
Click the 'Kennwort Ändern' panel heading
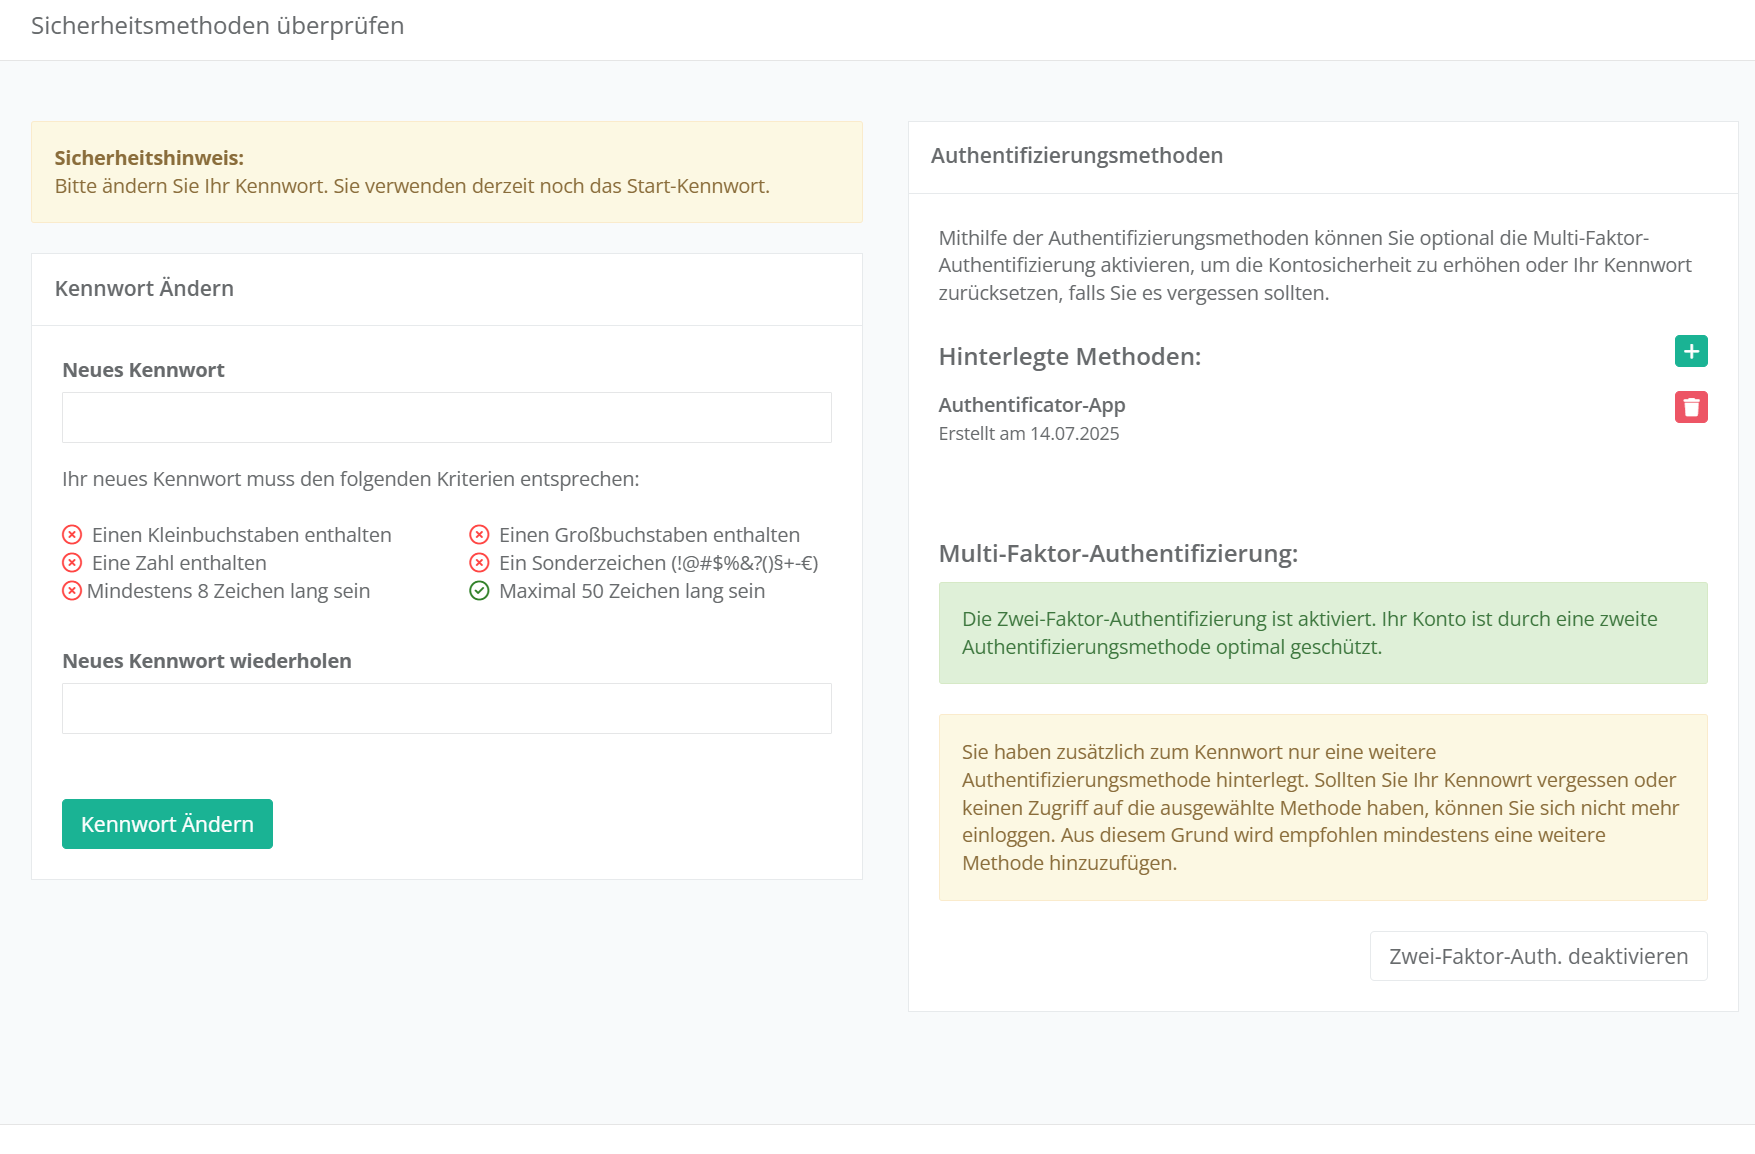click(144, 289)
